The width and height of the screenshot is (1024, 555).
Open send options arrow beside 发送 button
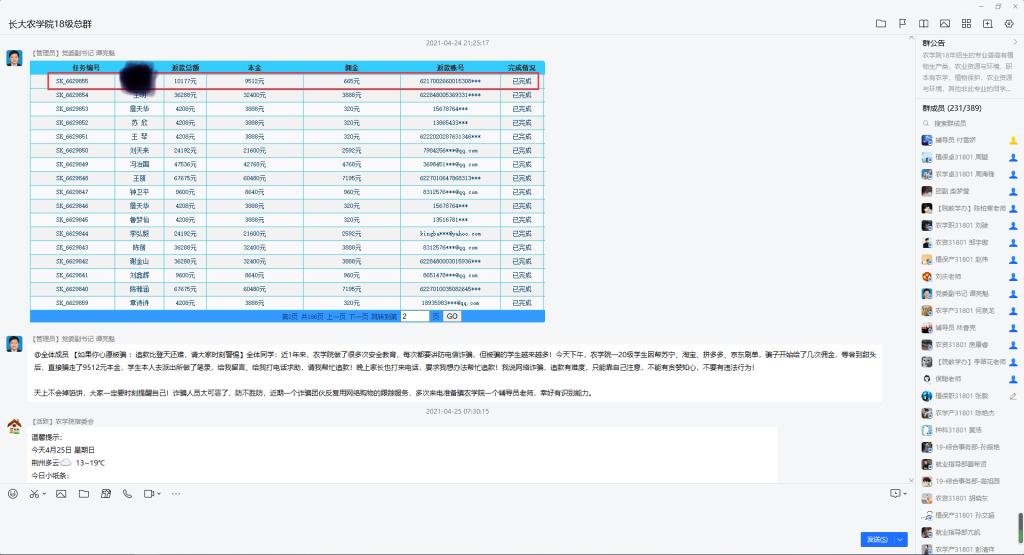tap(902, 539)
